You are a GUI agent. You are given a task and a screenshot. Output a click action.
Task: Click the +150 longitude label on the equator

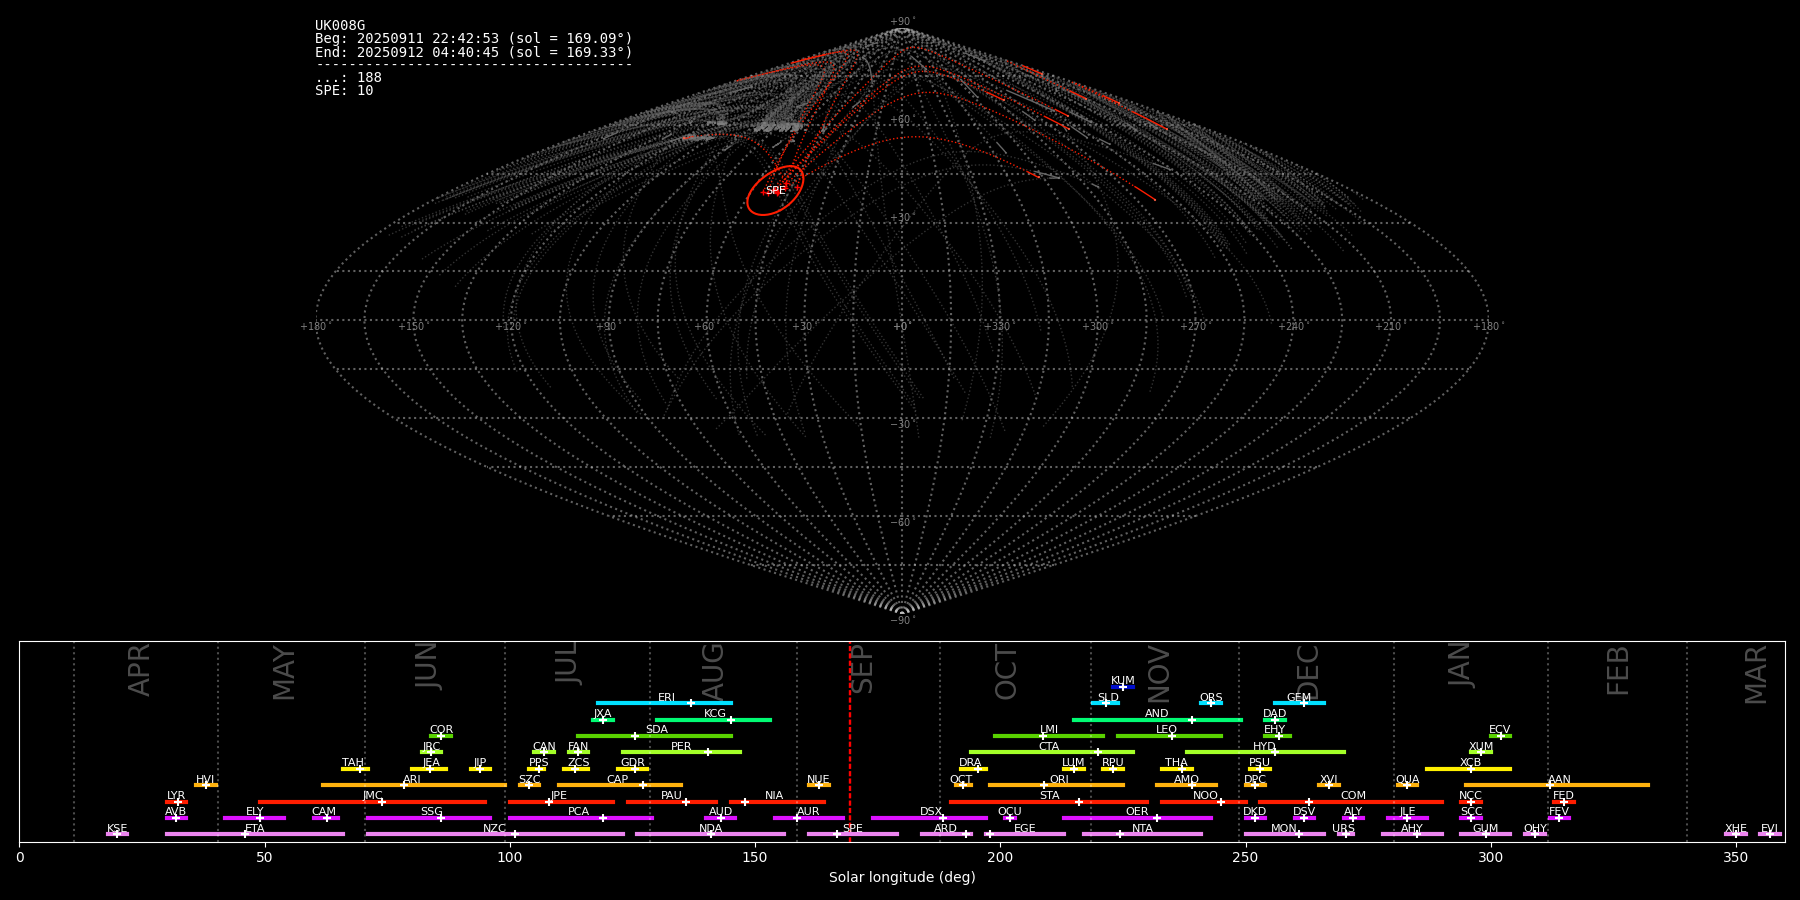pos(411,327)
